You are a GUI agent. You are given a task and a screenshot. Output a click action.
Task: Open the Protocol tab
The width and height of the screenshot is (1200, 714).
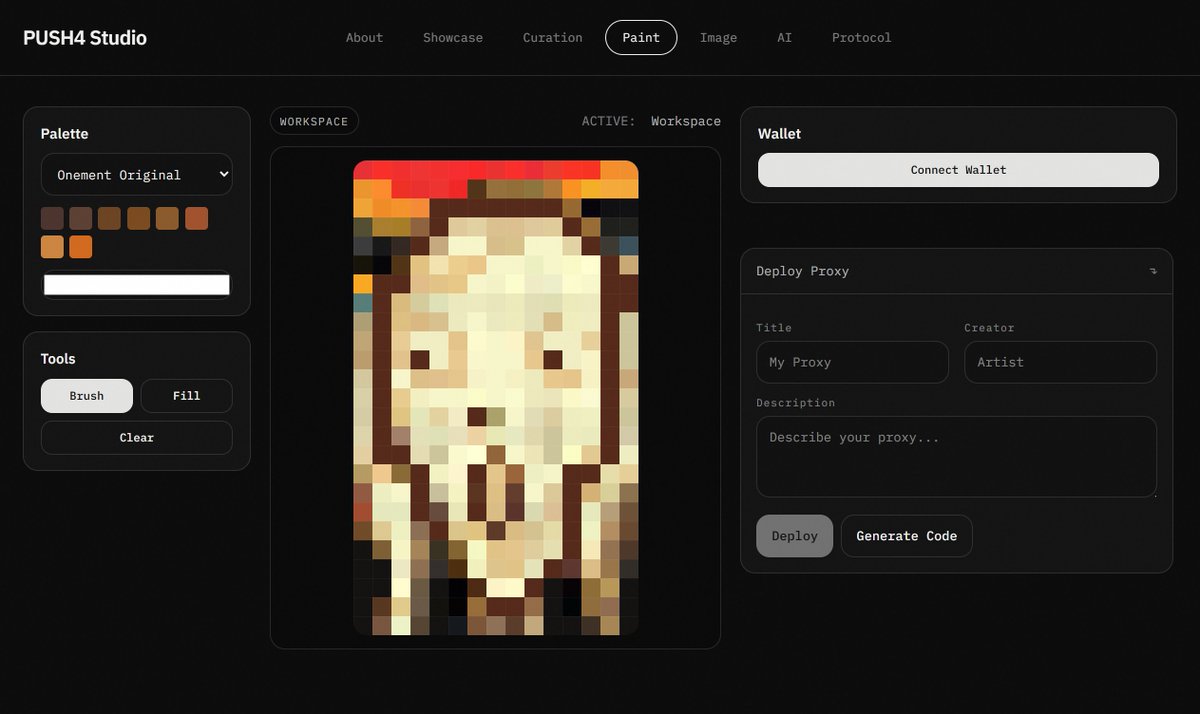point(862,37)
